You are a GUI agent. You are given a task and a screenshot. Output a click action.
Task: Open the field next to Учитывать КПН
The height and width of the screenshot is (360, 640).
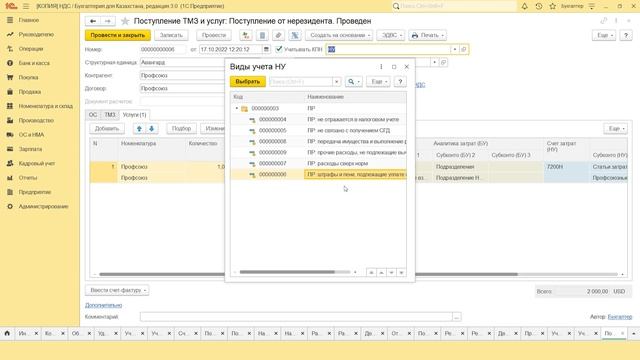[x=388, y=49]
